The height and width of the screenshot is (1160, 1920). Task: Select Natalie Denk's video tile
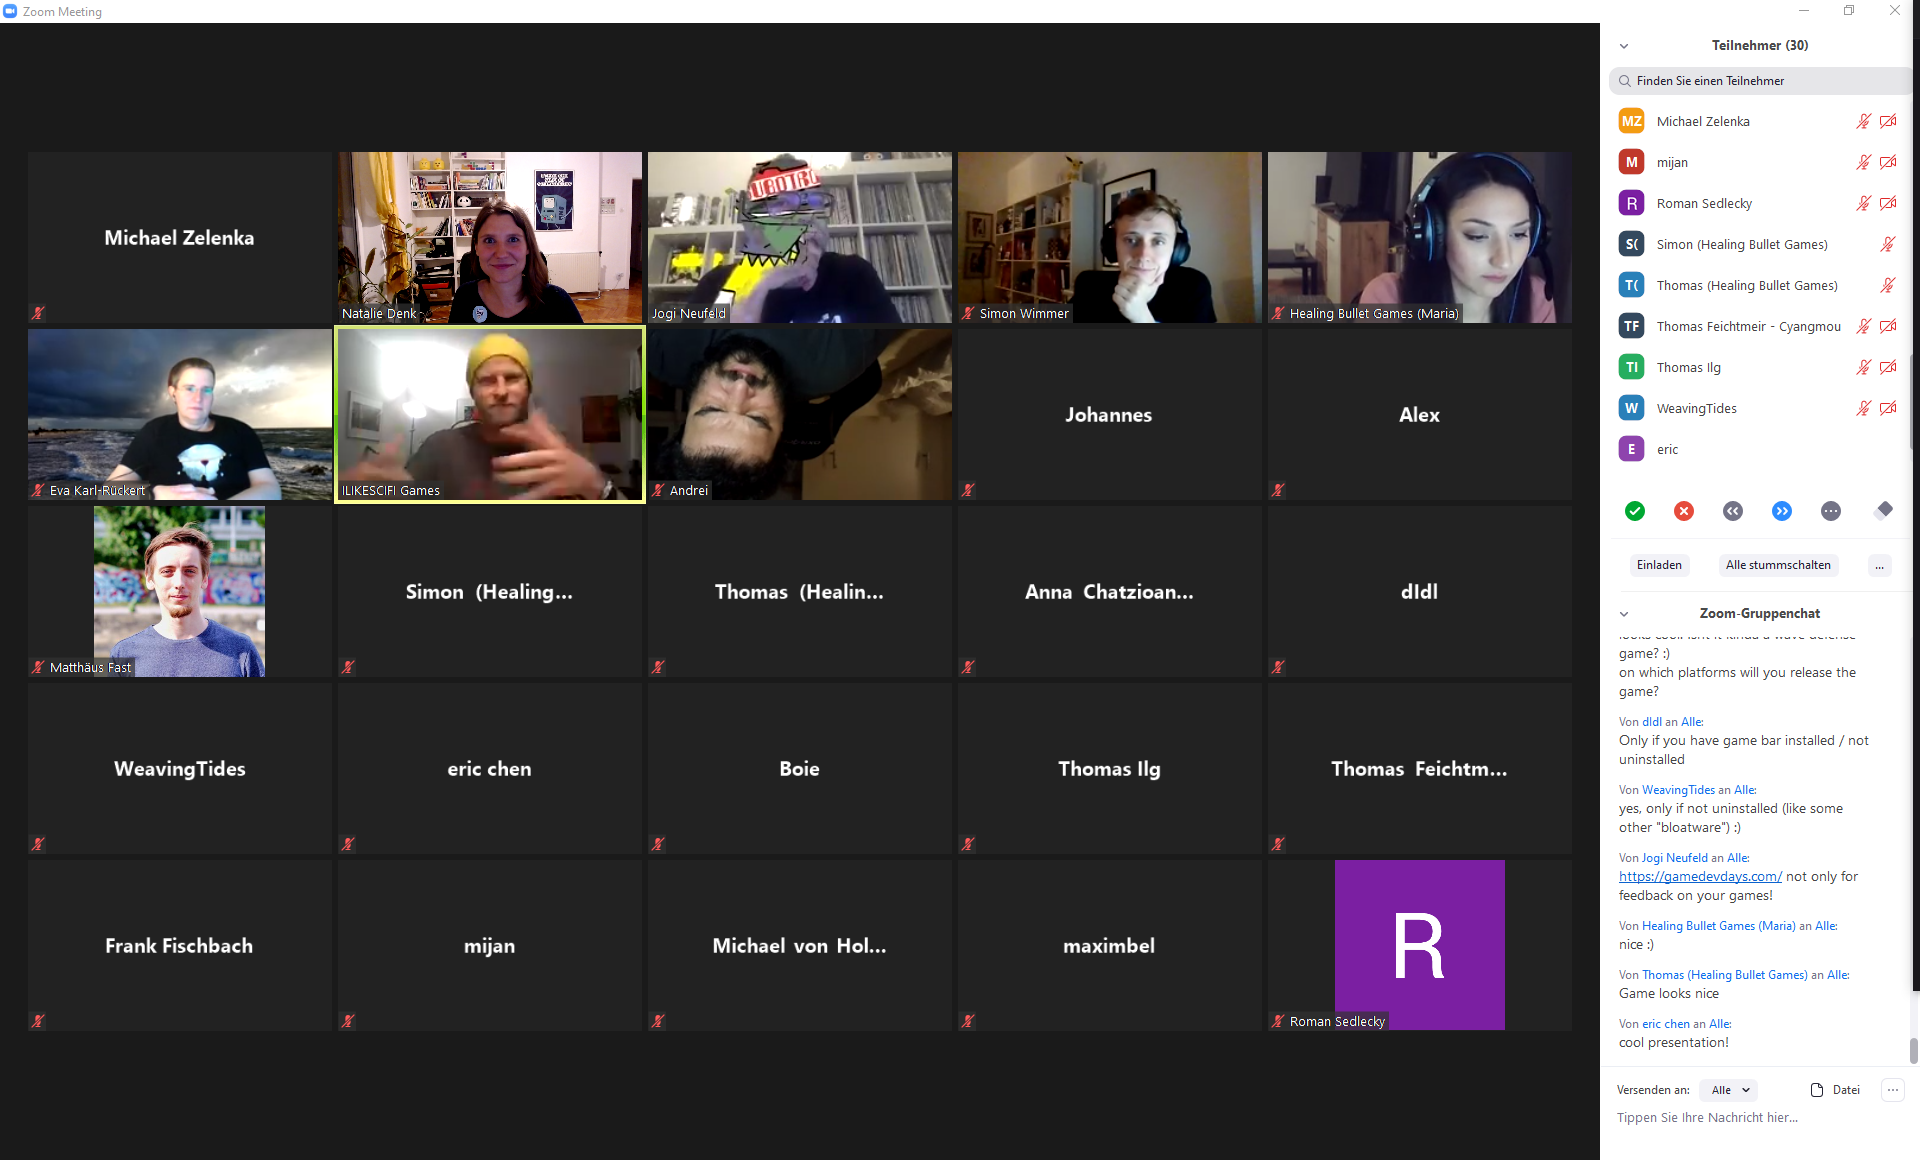pyautogui.click(x=490, y=237)
